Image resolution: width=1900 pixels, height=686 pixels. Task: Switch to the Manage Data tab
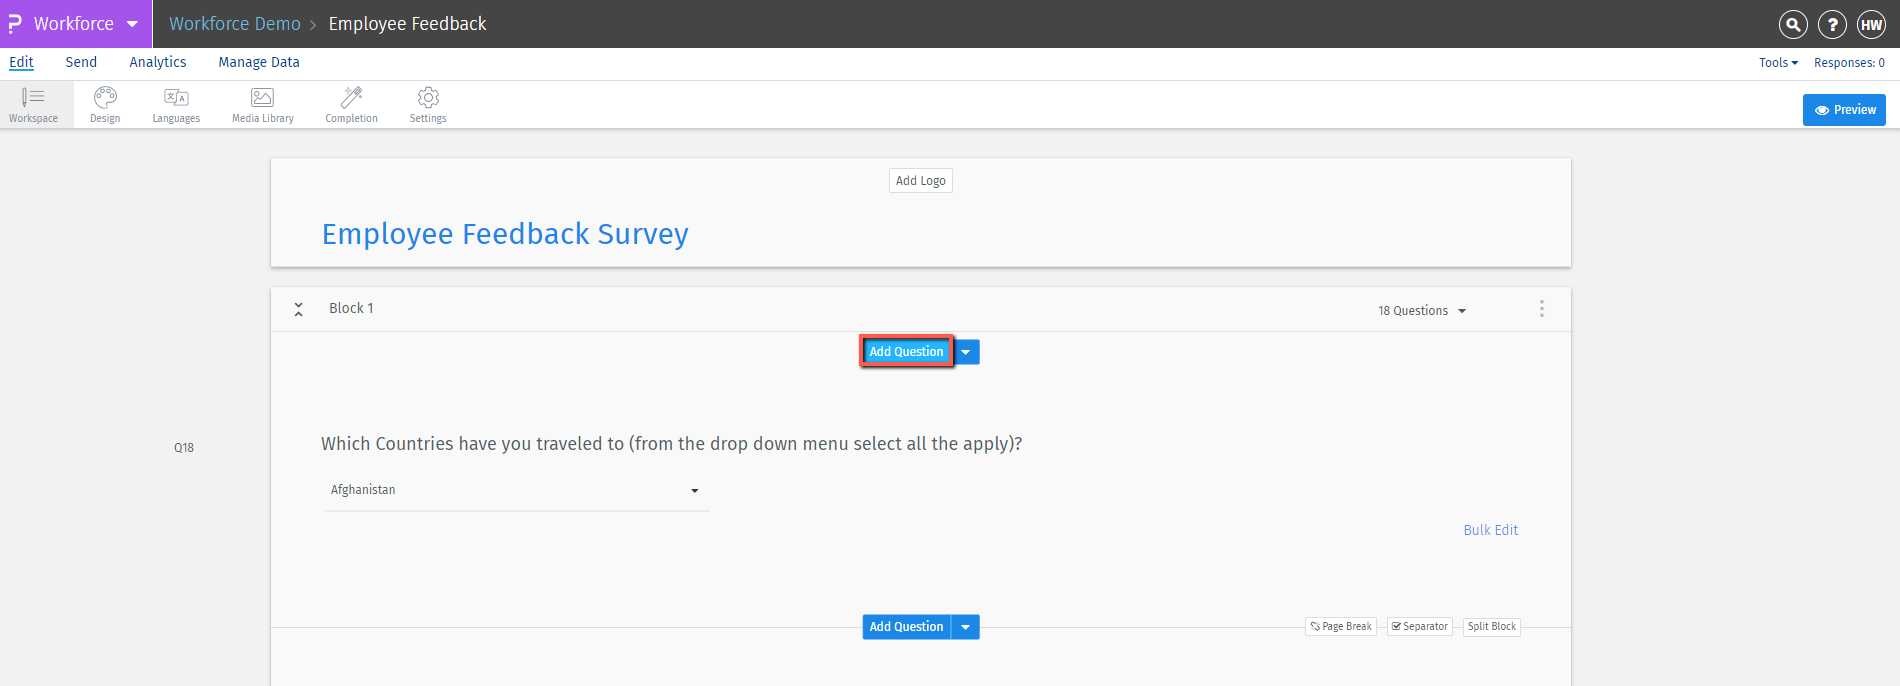tap(259, 62)
